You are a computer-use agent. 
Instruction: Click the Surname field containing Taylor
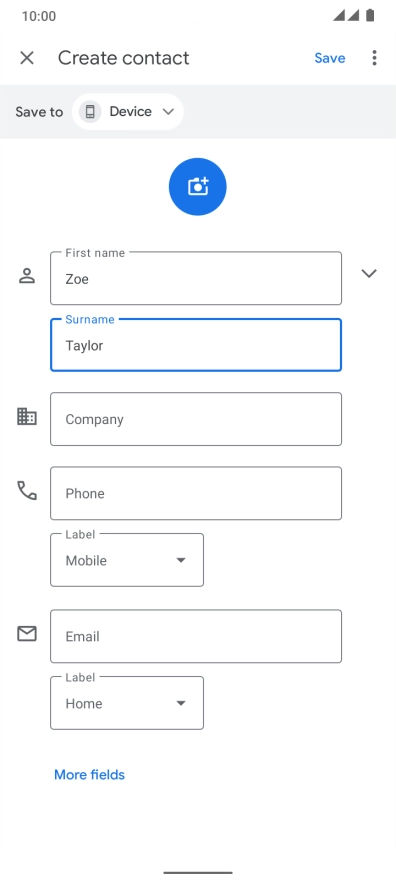point(196,345)
